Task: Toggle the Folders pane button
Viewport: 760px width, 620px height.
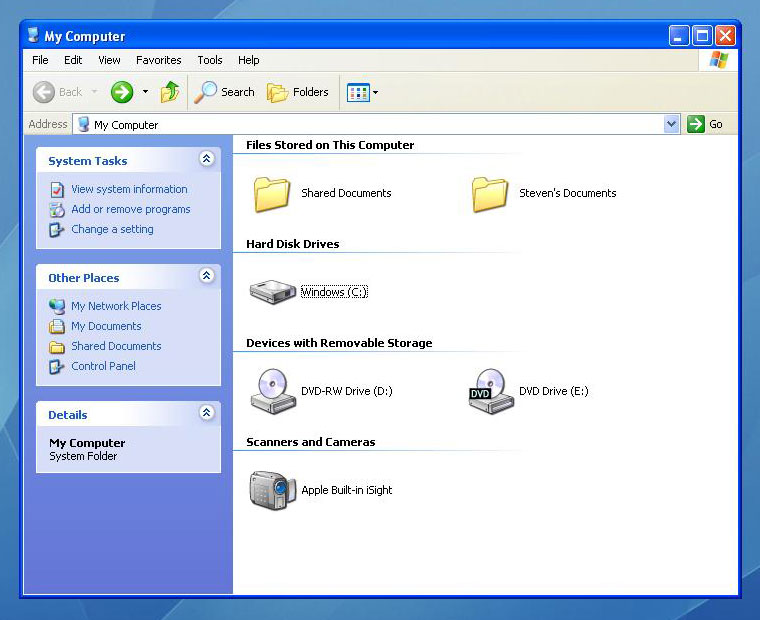Action: [x=298, y=92]
